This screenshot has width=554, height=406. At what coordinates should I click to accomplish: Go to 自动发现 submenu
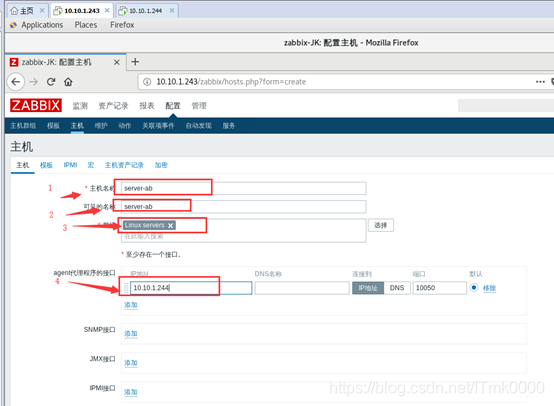click(x=199, y=126)
